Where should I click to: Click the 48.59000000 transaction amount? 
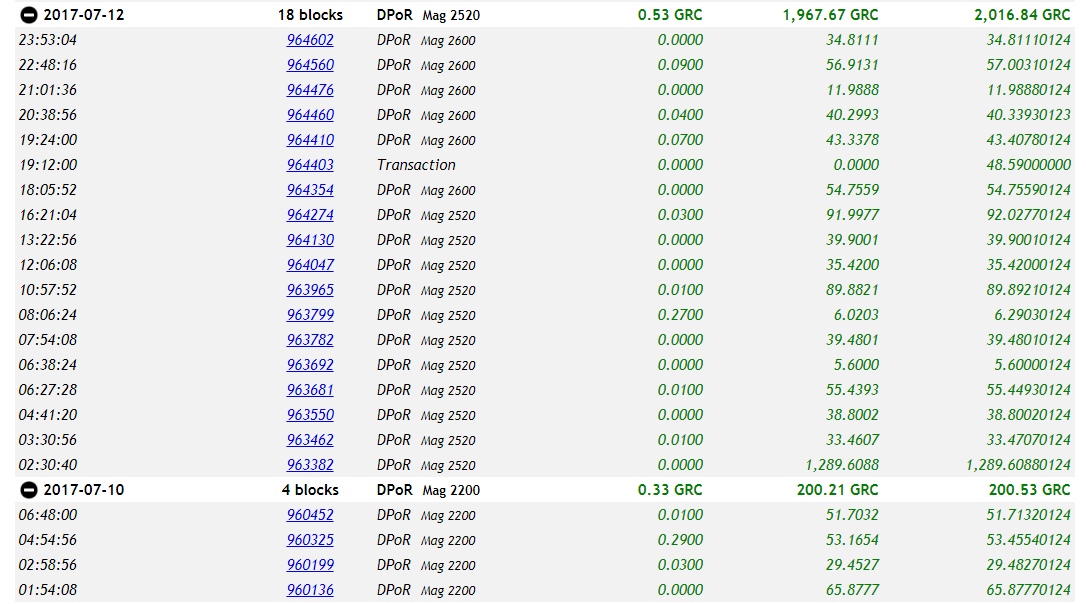(x=1029, y=165)
